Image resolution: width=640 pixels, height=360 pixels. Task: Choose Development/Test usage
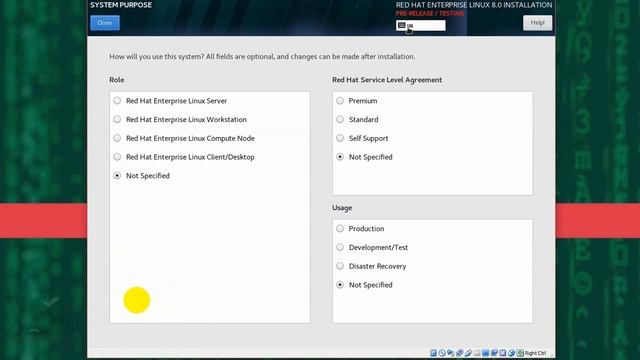tap(372, 247)
